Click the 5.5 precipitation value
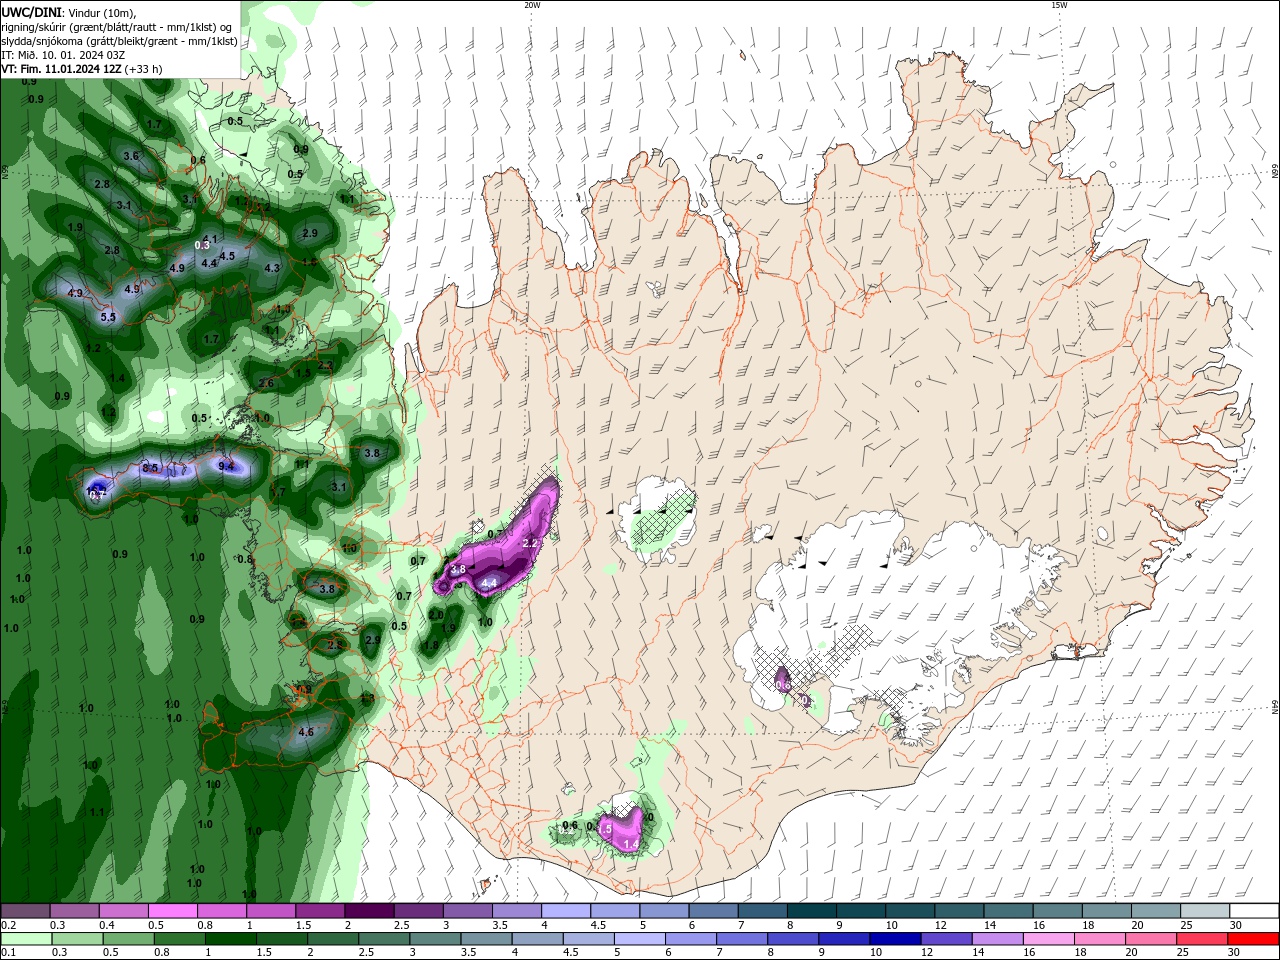Screen dimensions: 1280x960 point(108,317)
